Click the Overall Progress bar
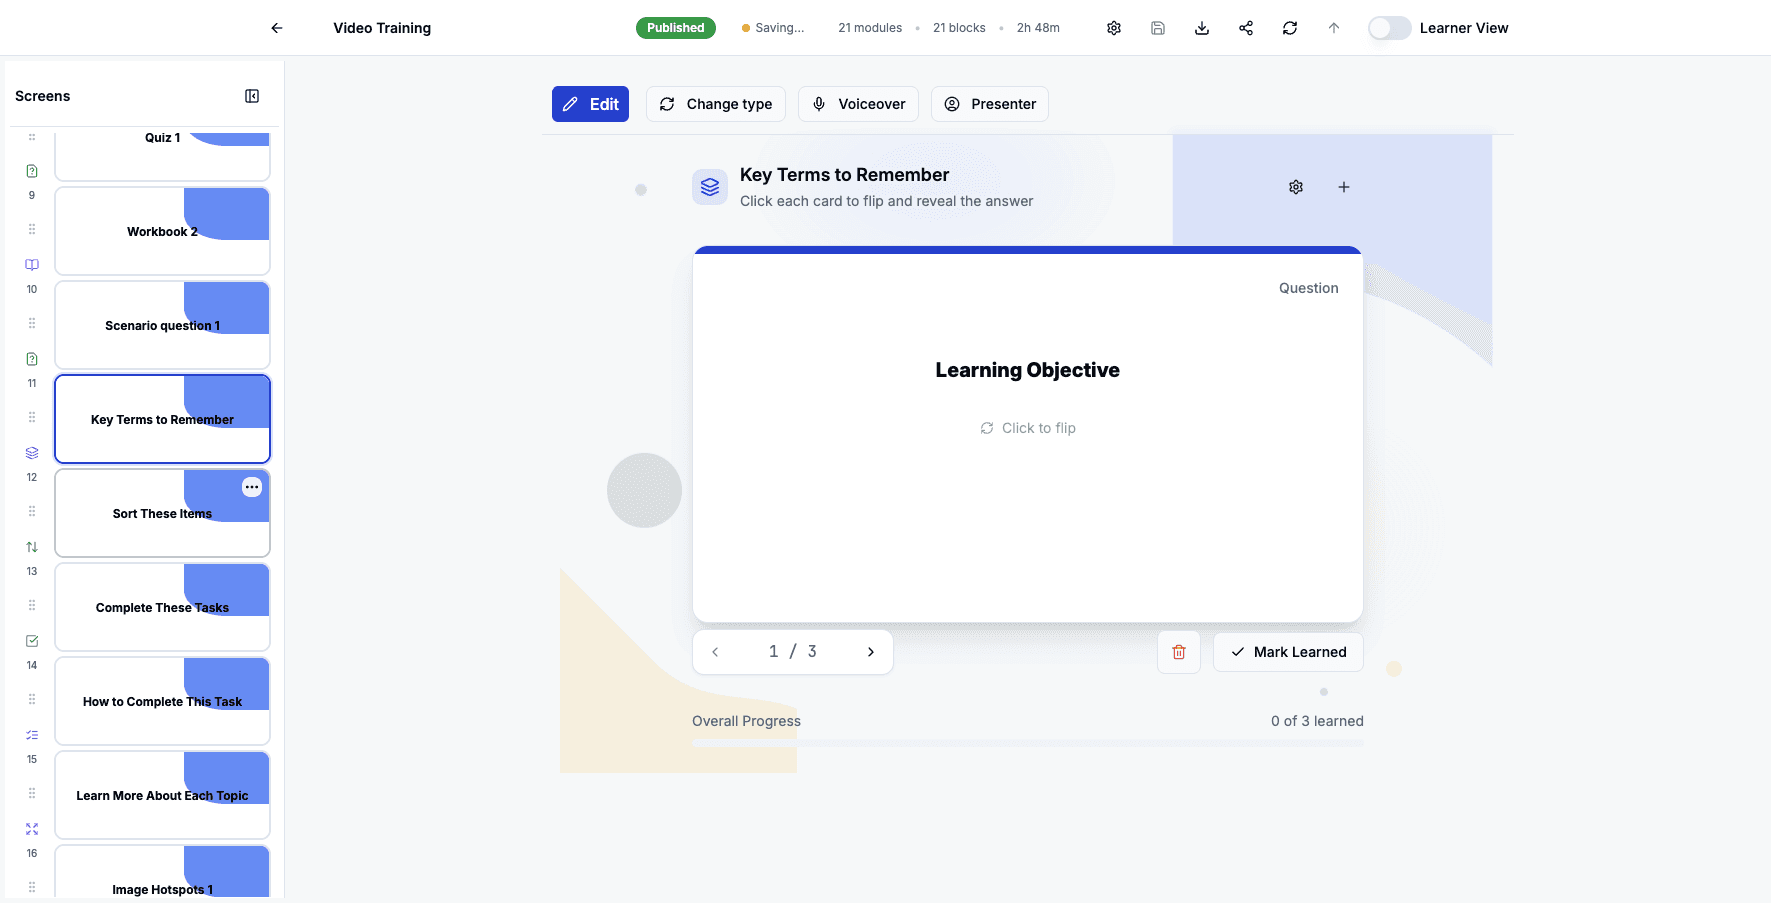The width and height of the screenshot is (1771, 903). (x=1028, y=743)
